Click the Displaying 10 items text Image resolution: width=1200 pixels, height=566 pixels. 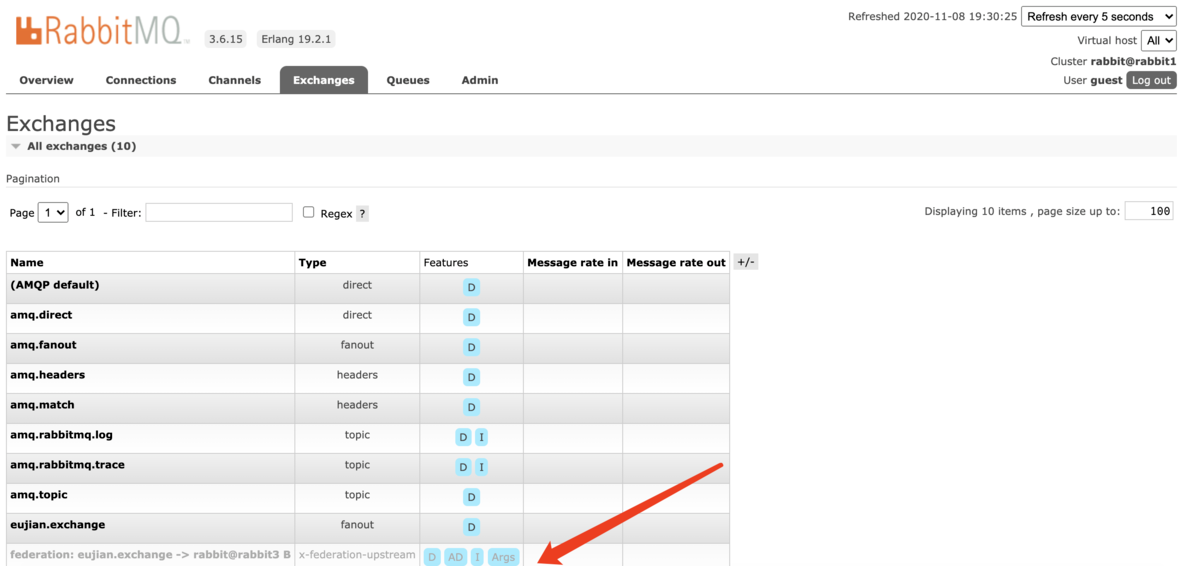point(1022,211)
